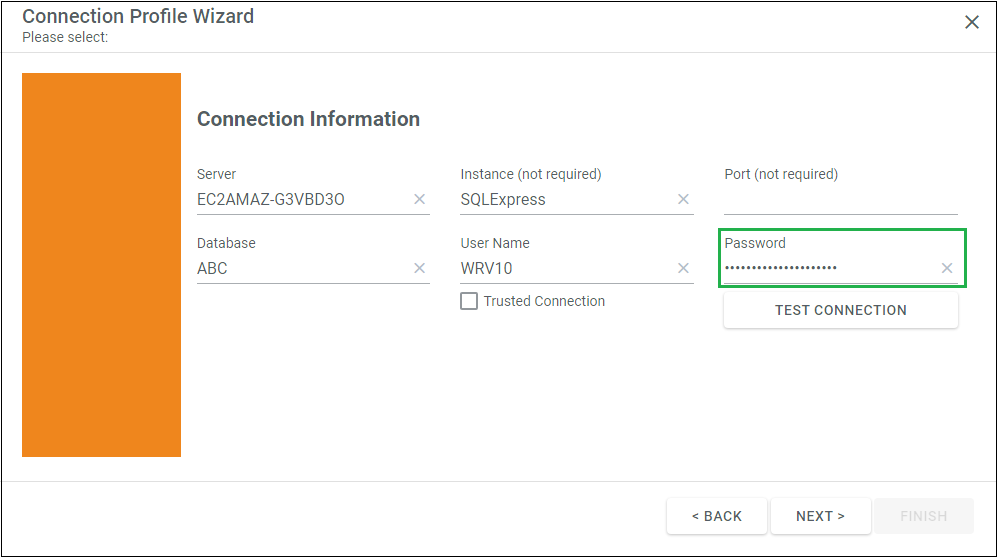997x557 pixels.
Task: Click the greyed-out FINISH button
Action: tap(924, 516)
